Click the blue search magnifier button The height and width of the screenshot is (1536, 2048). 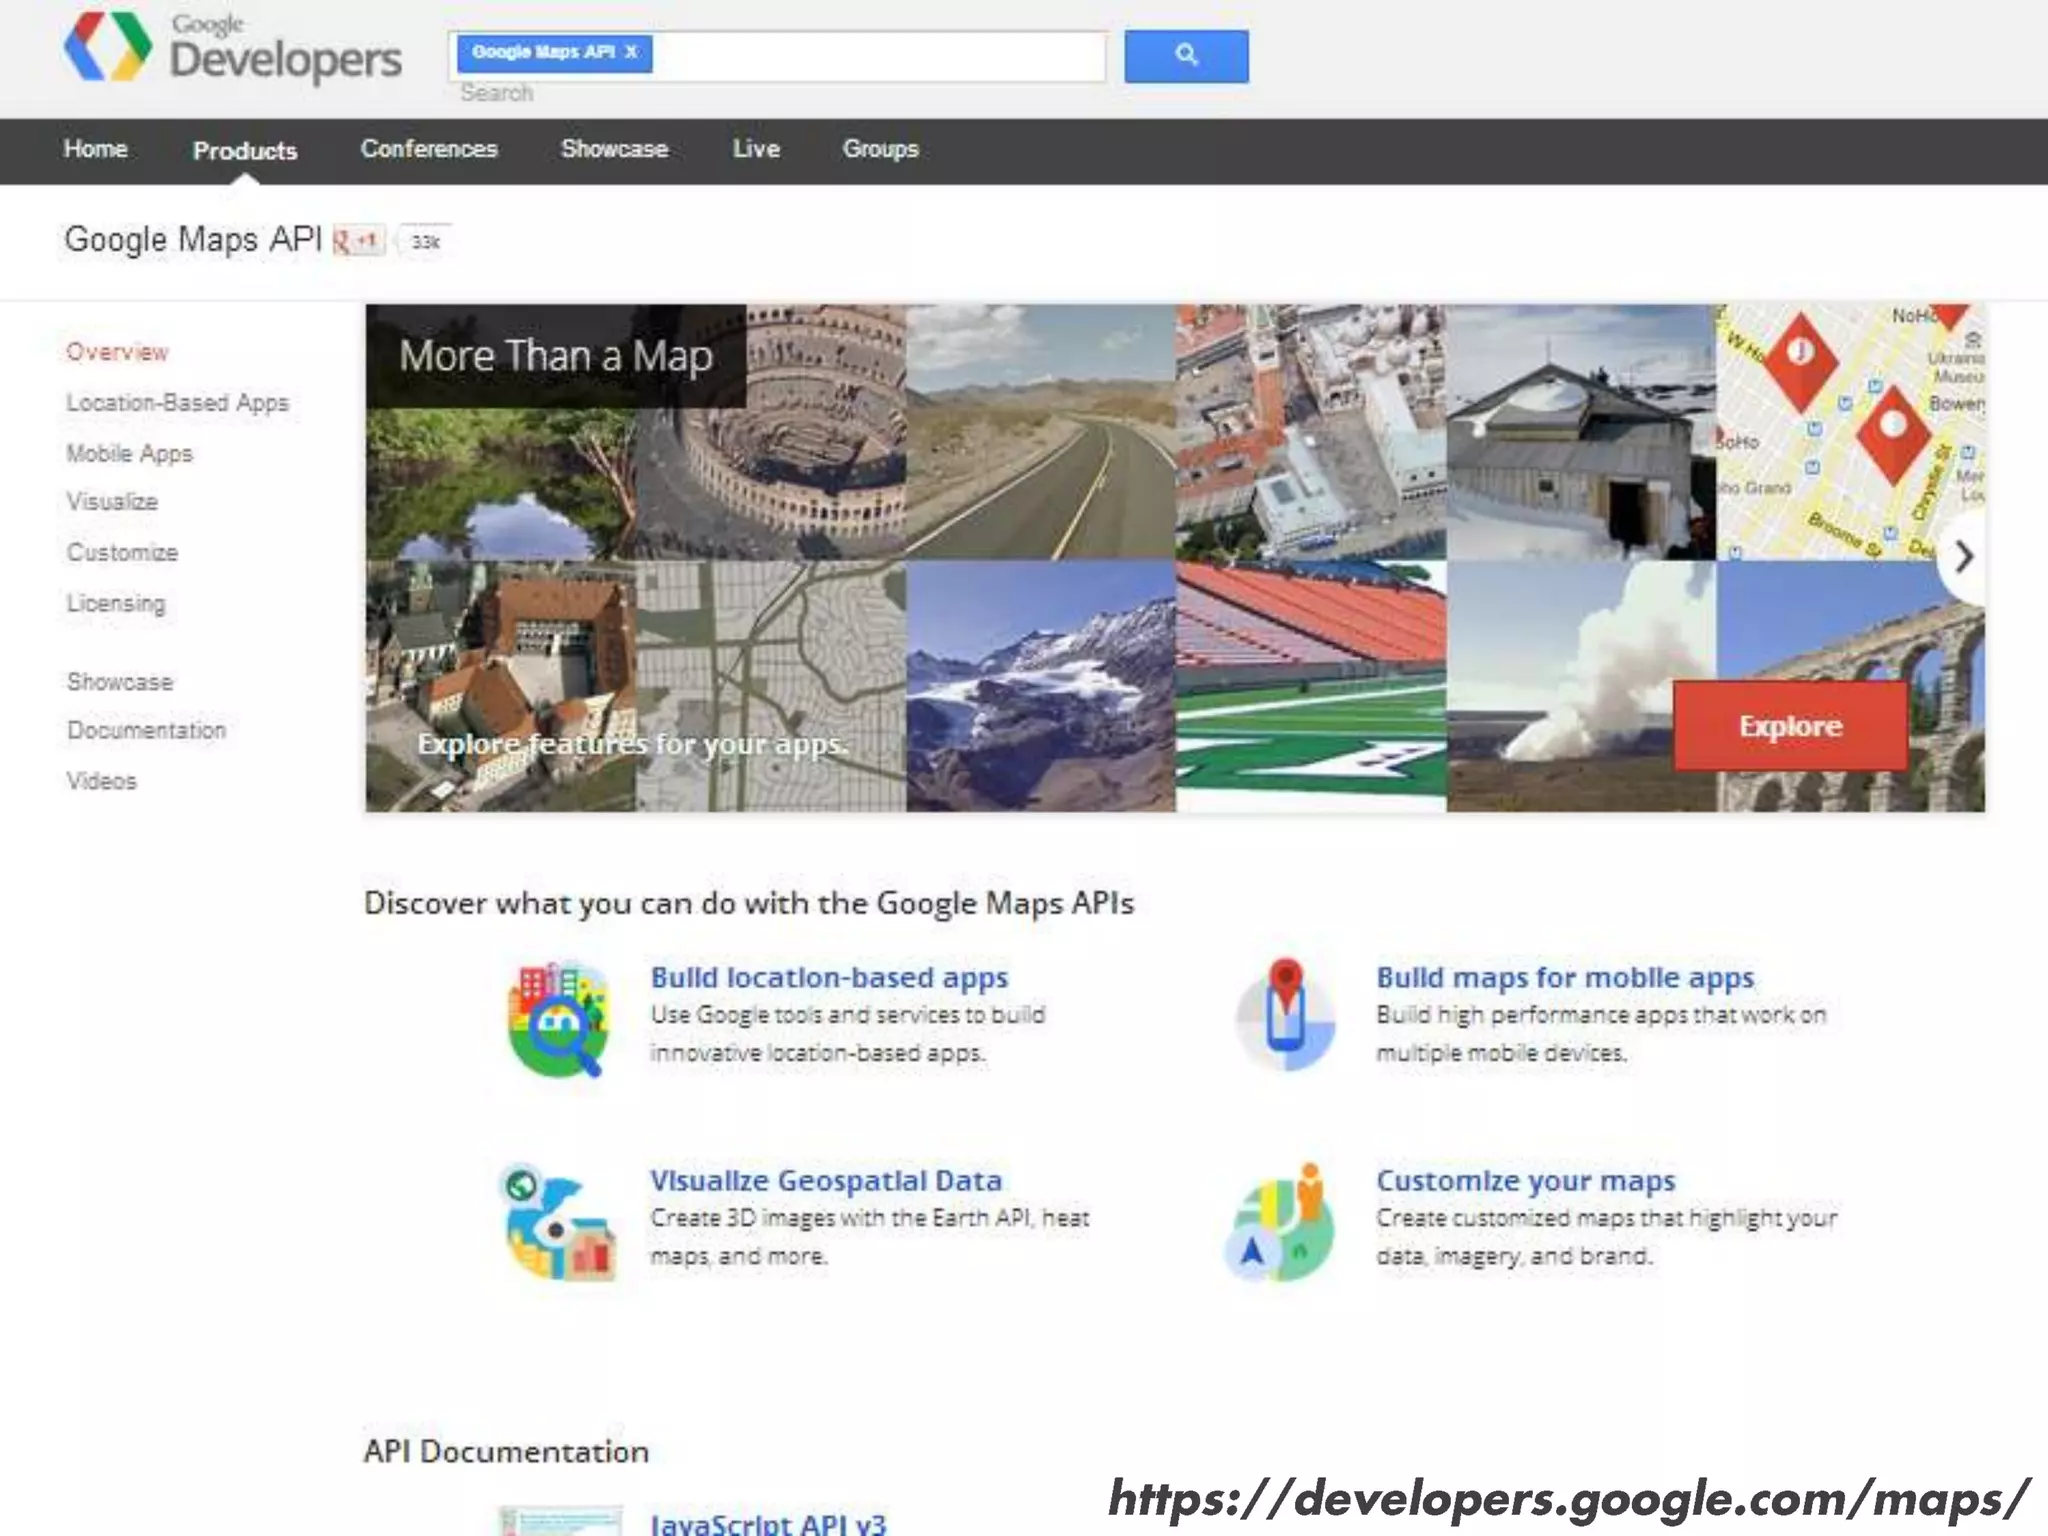pos(1186,56)
